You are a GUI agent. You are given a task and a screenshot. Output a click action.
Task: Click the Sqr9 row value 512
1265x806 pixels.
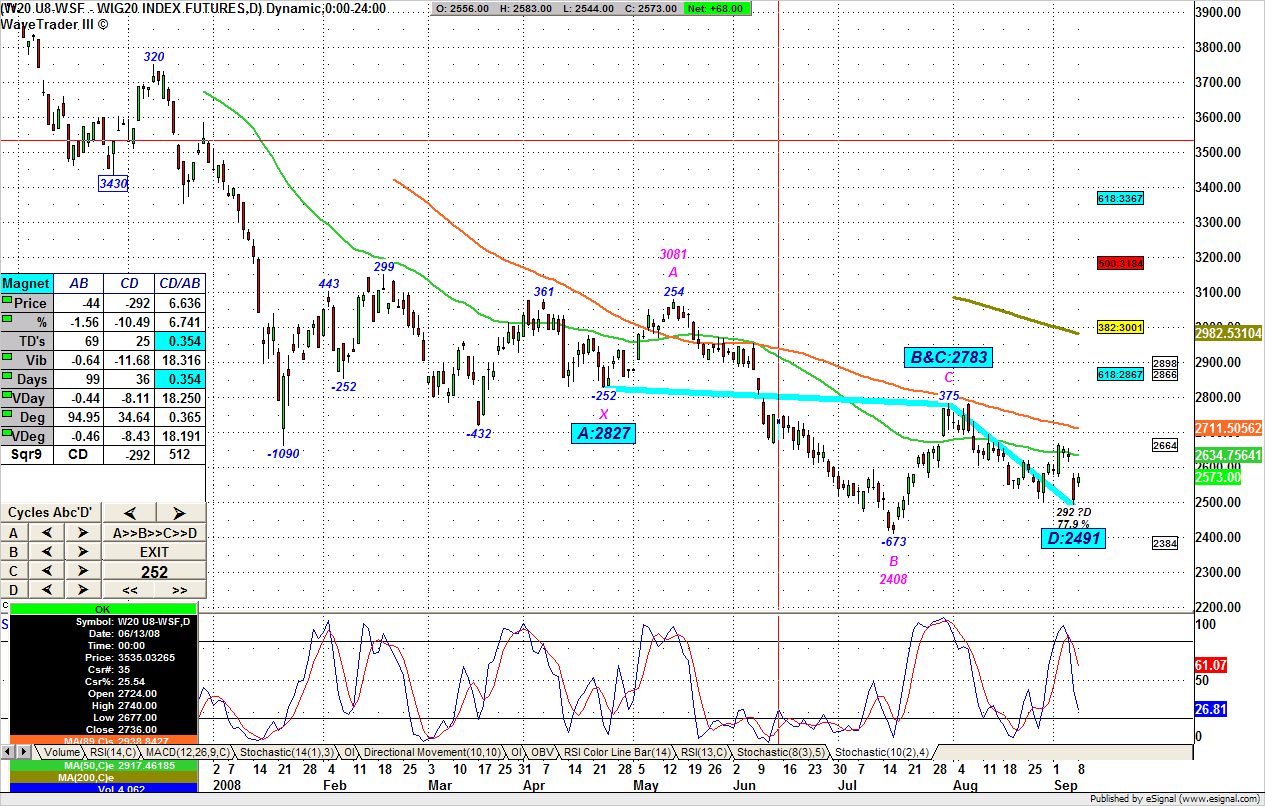point(180,454)
